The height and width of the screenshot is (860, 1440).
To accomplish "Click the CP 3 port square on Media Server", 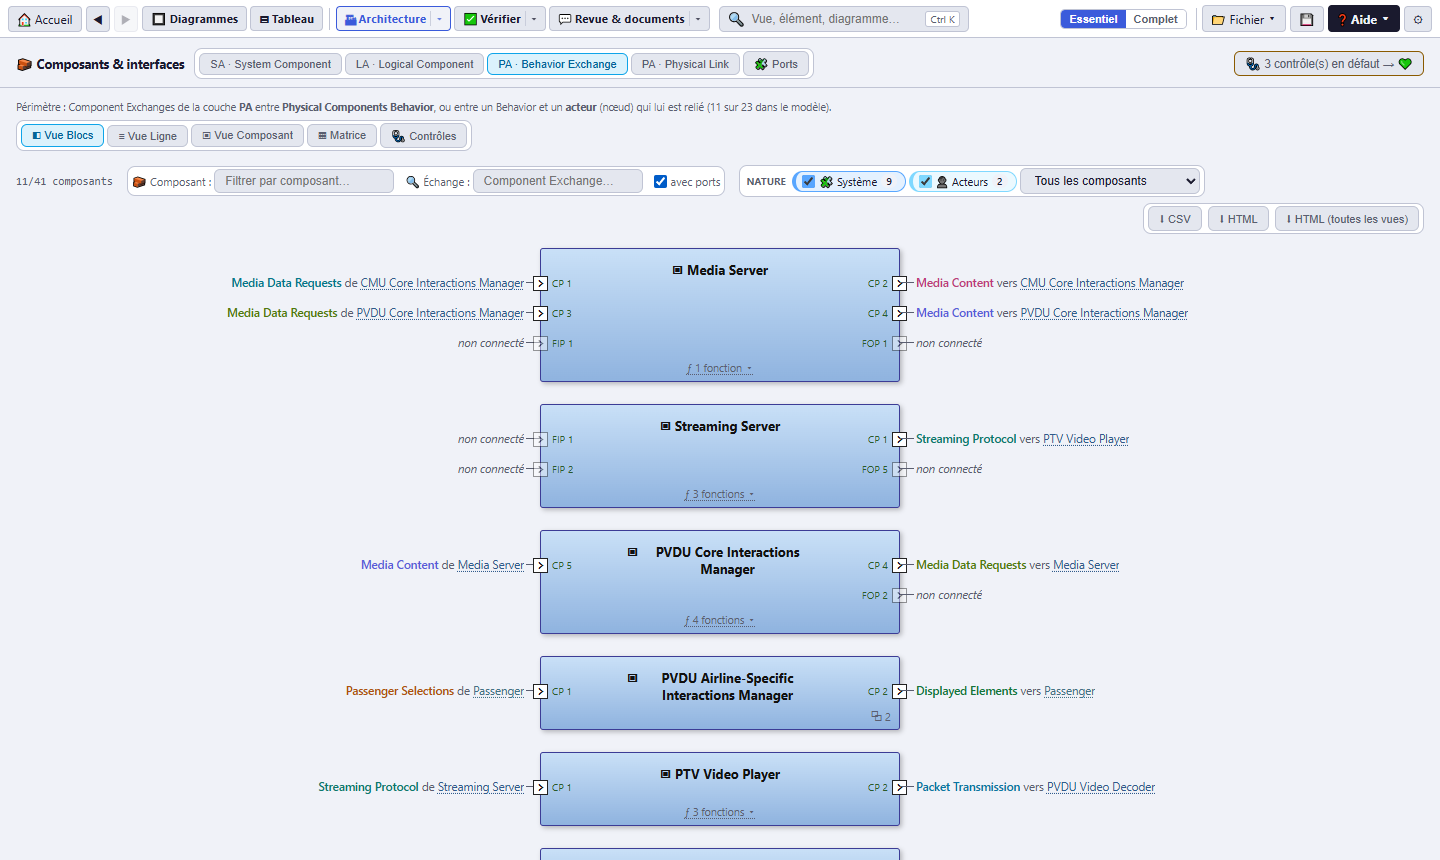I will 541,313.
